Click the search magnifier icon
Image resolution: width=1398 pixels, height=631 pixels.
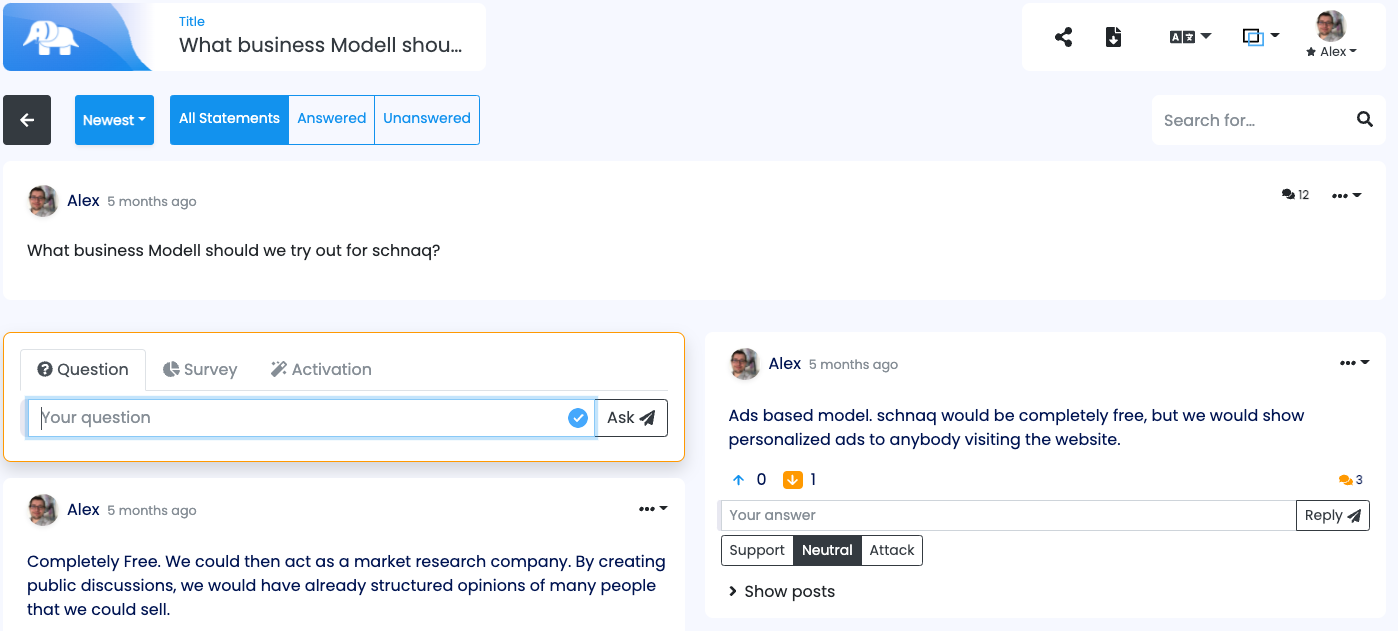tap(1365, 119)
